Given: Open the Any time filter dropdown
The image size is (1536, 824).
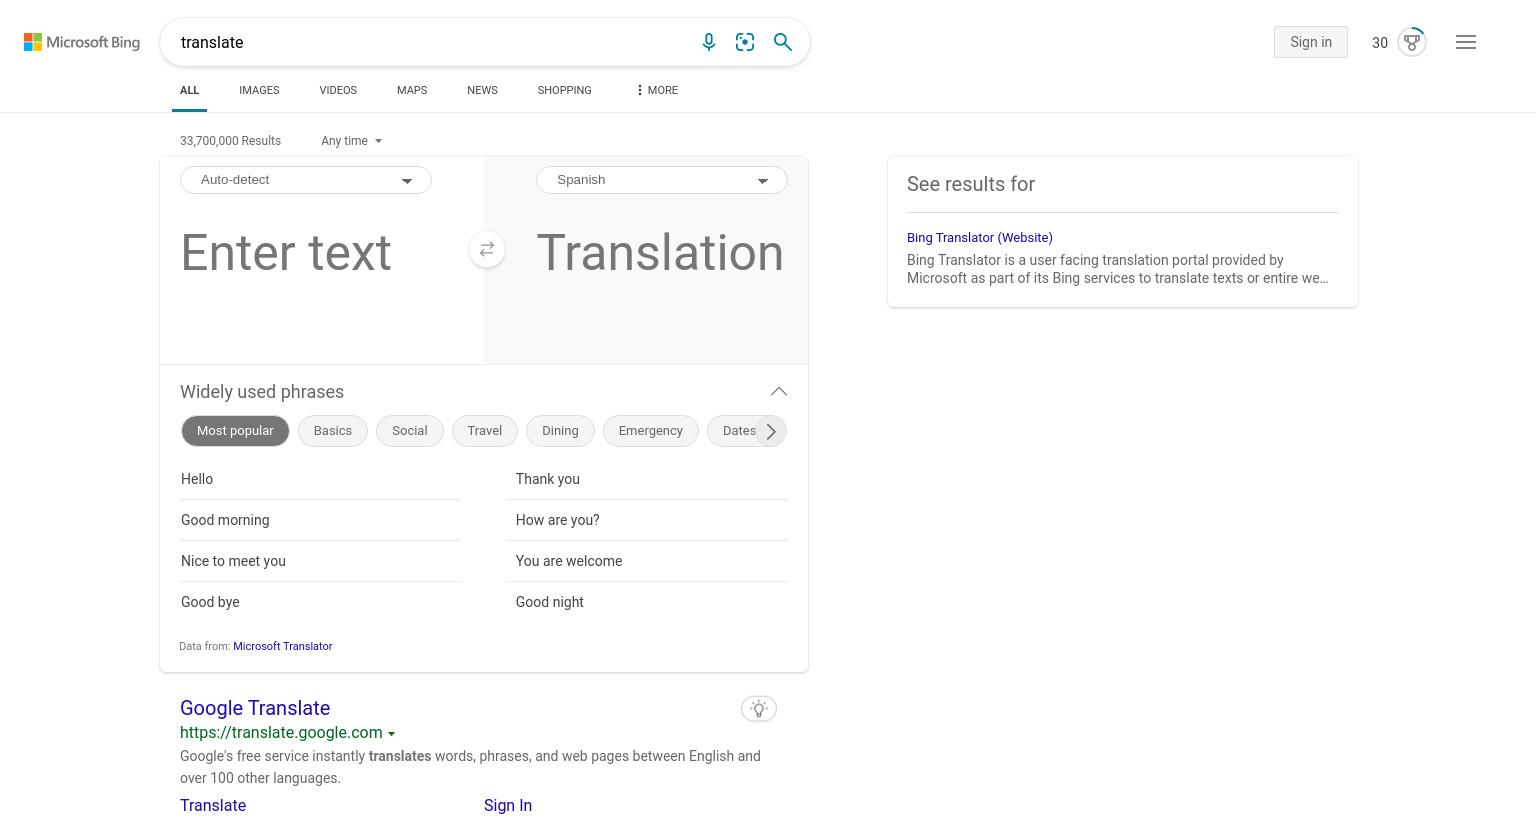Looking at the screenshot, I should coord(351,141).
